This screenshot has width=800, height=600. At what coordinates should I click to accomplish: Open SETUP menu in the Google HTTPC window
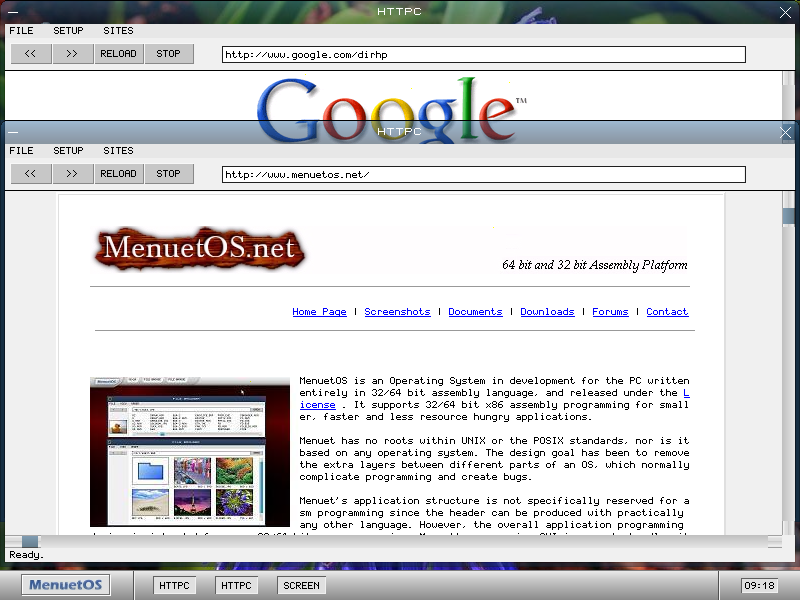(x=68, y=31)
